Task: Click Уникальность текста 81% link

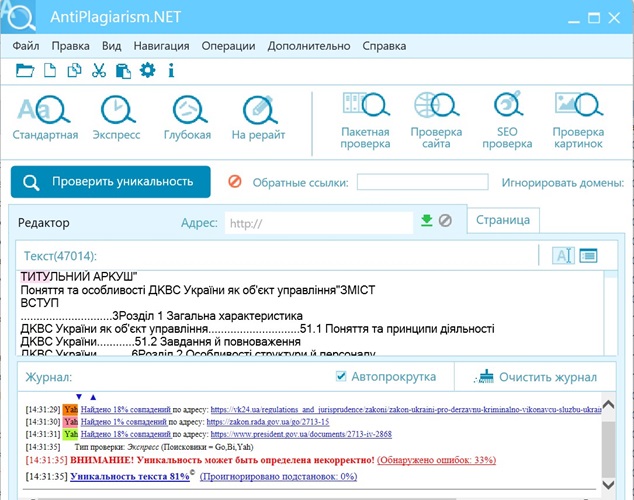Action: click(x=130, y=477)
